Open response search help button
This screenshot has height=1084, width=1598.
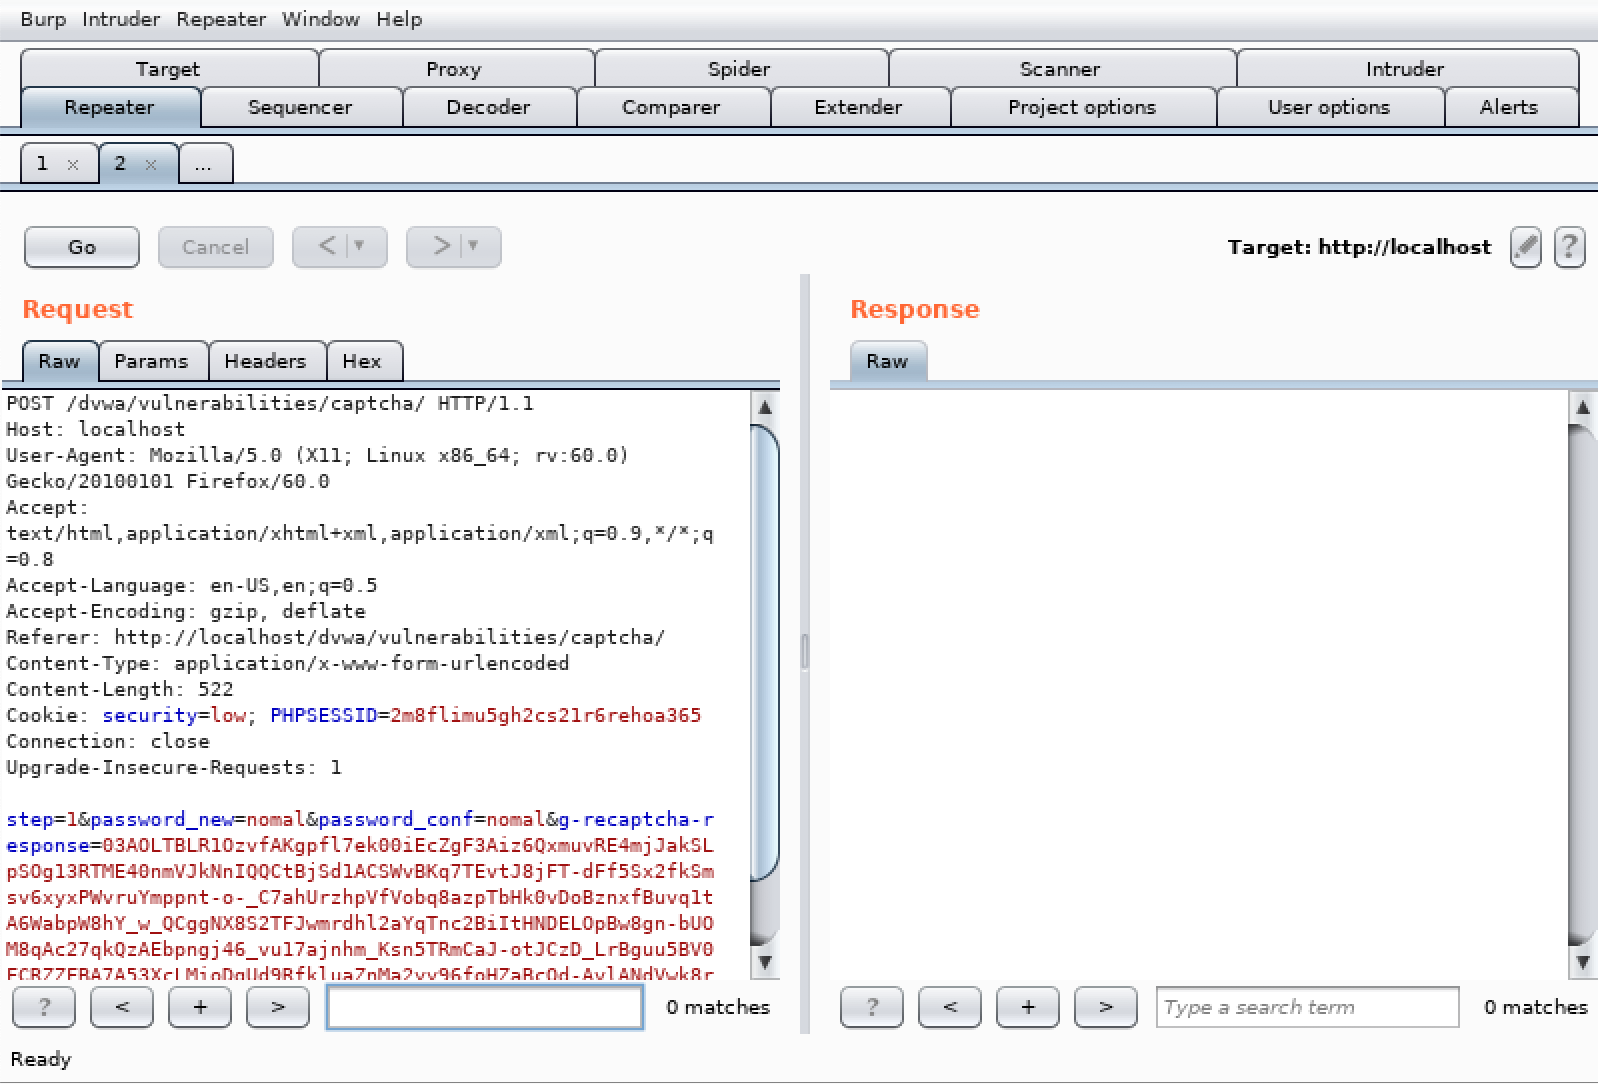pos(872,1007)
